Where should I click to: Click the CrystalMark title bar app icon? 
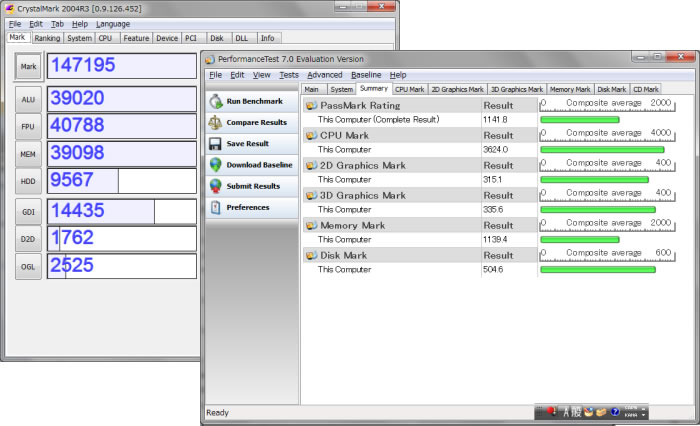[x=9, y=8]
